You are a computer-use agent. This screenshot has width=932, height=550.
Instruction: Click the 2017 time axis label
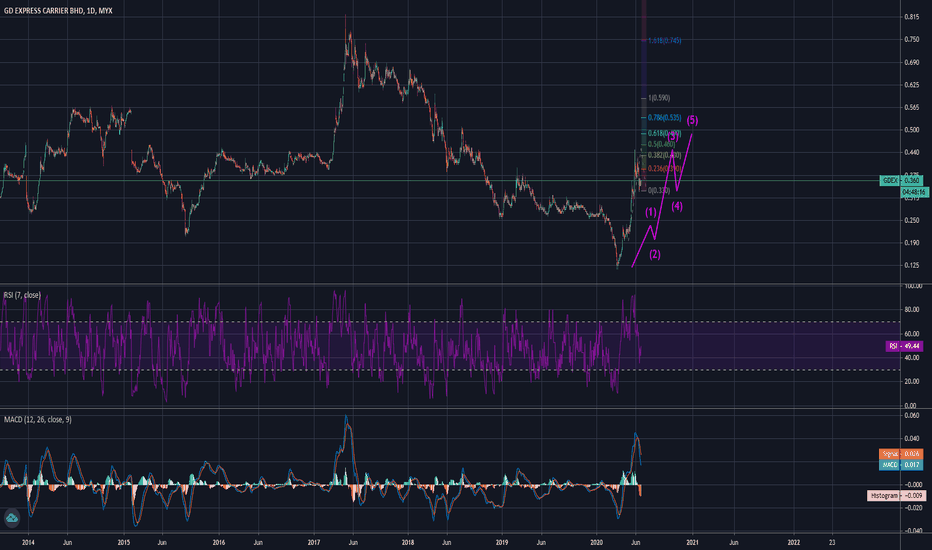pyautogui.click(x=314, y=542)
